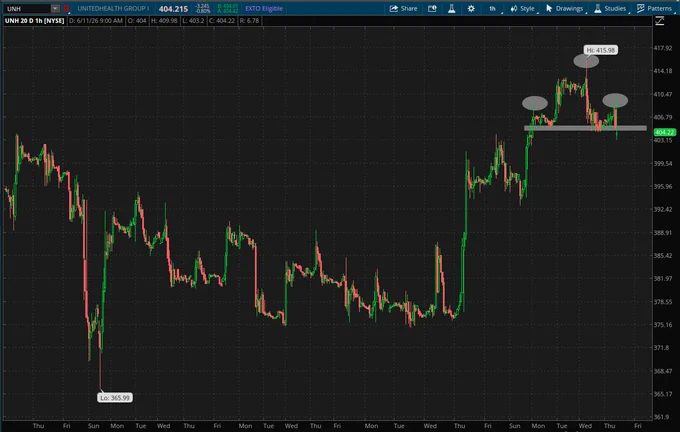Open the Studies menu
The width and height of the screenshot is (680, 432).
tap(611, 8)
